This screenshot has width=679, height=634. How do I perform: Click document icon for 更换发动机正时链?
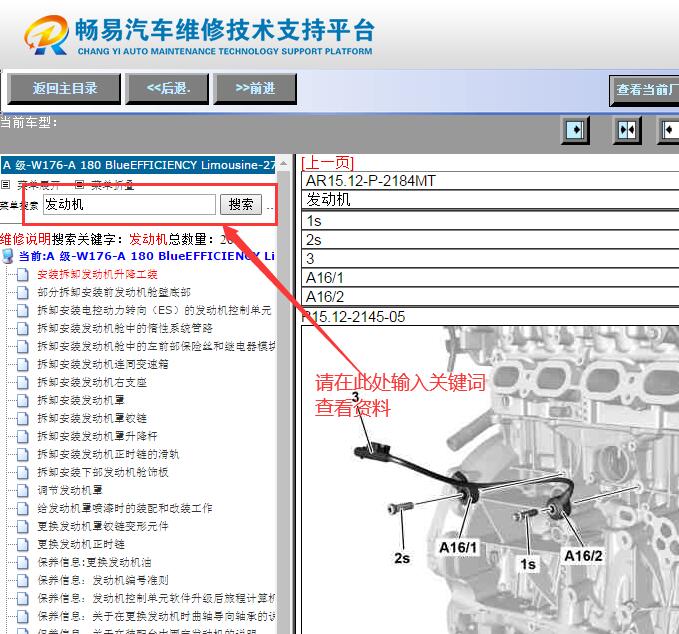tap(23, 545)
